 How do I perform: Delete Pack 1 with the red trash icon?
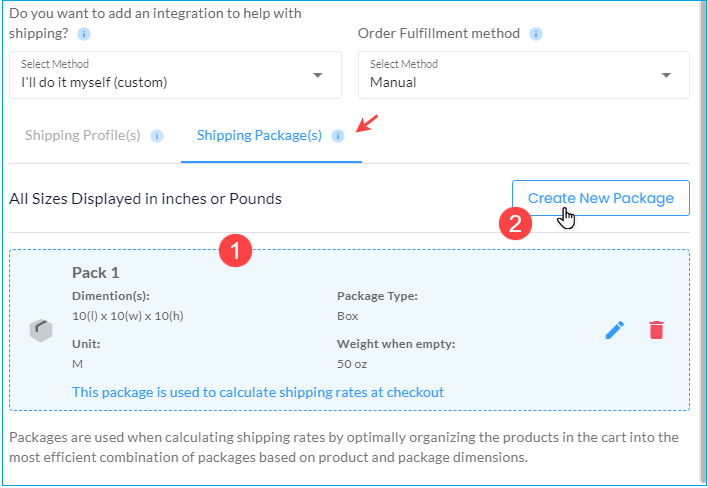[x=656, y=330]
